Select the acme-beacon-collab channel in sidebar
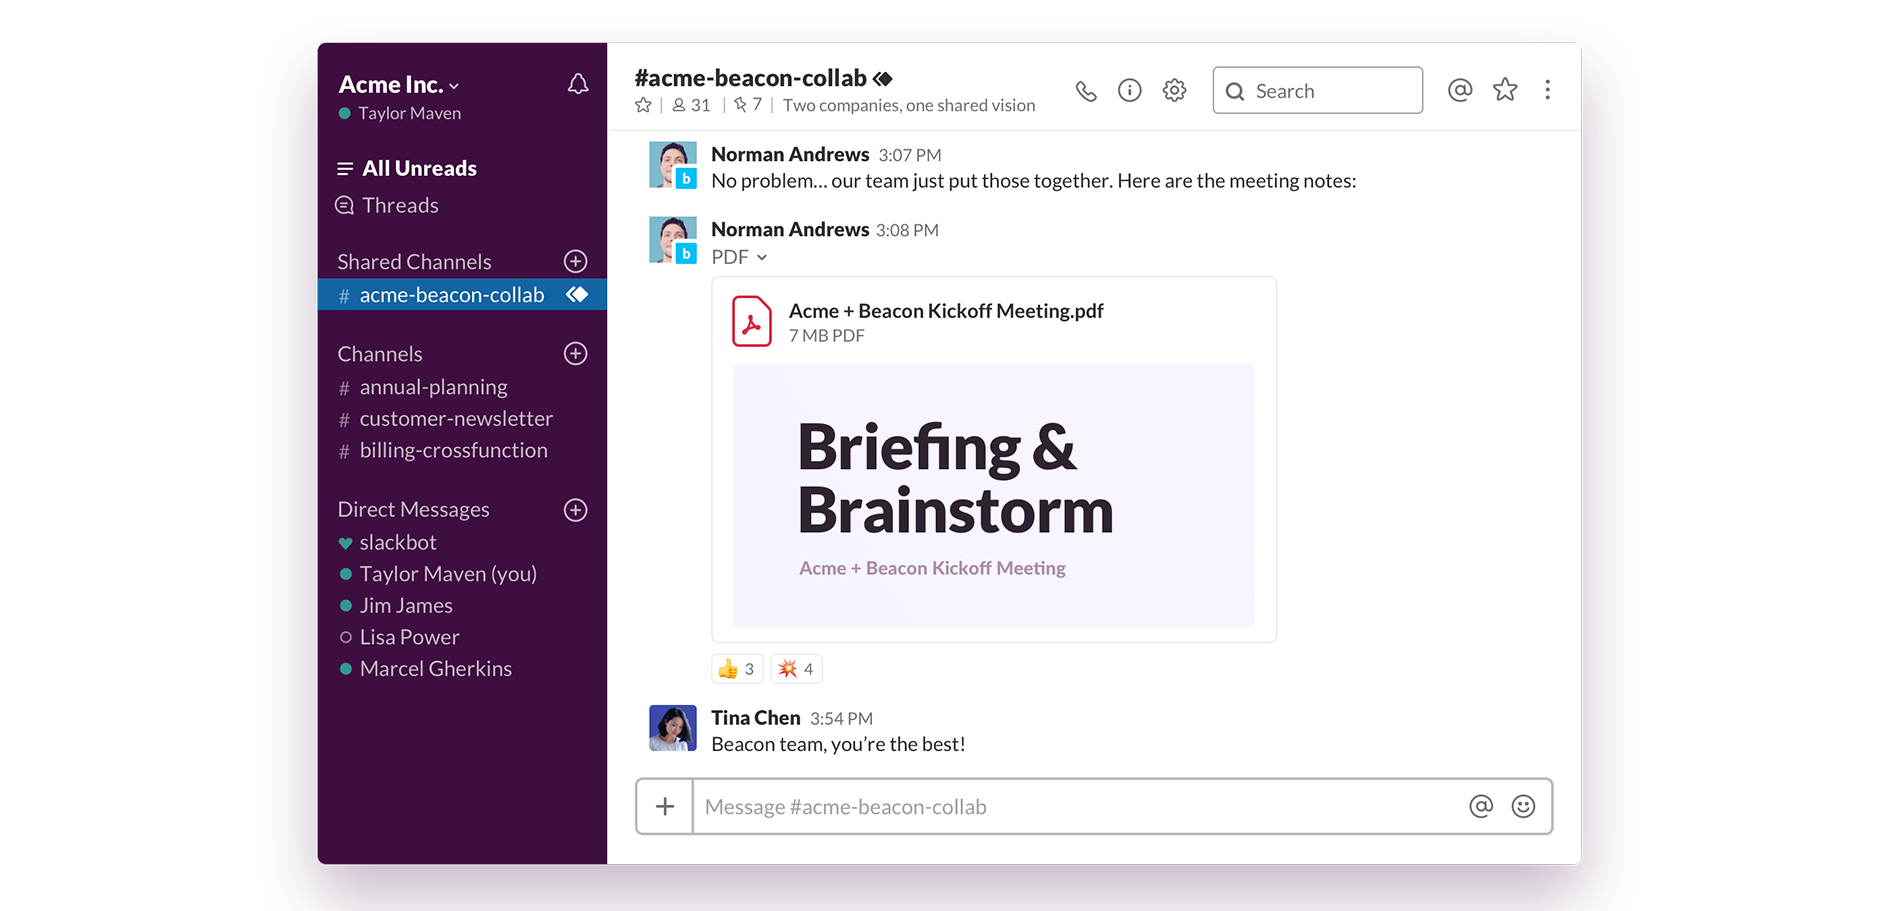1900x911 pixels. click(462, 295)
